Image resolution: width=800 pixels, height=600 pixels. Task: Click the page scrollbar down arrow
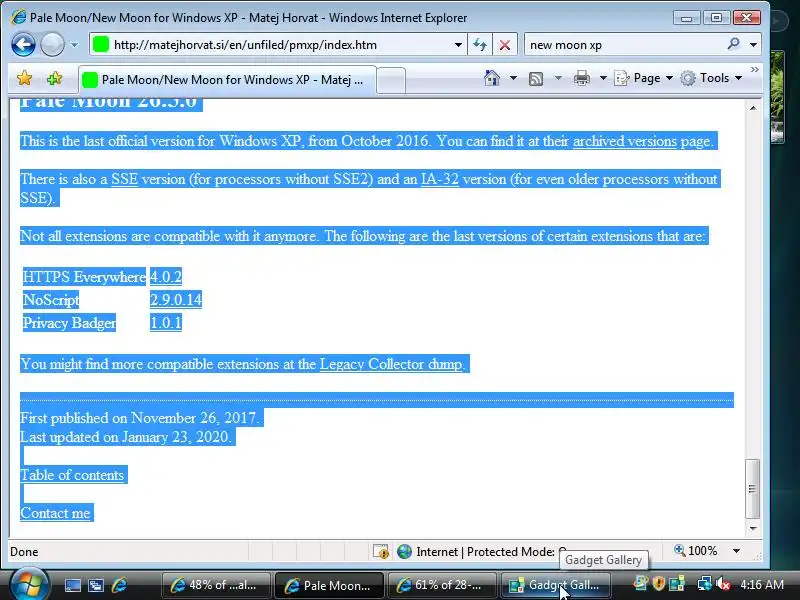pyautogui.click(x=753, y=529)
